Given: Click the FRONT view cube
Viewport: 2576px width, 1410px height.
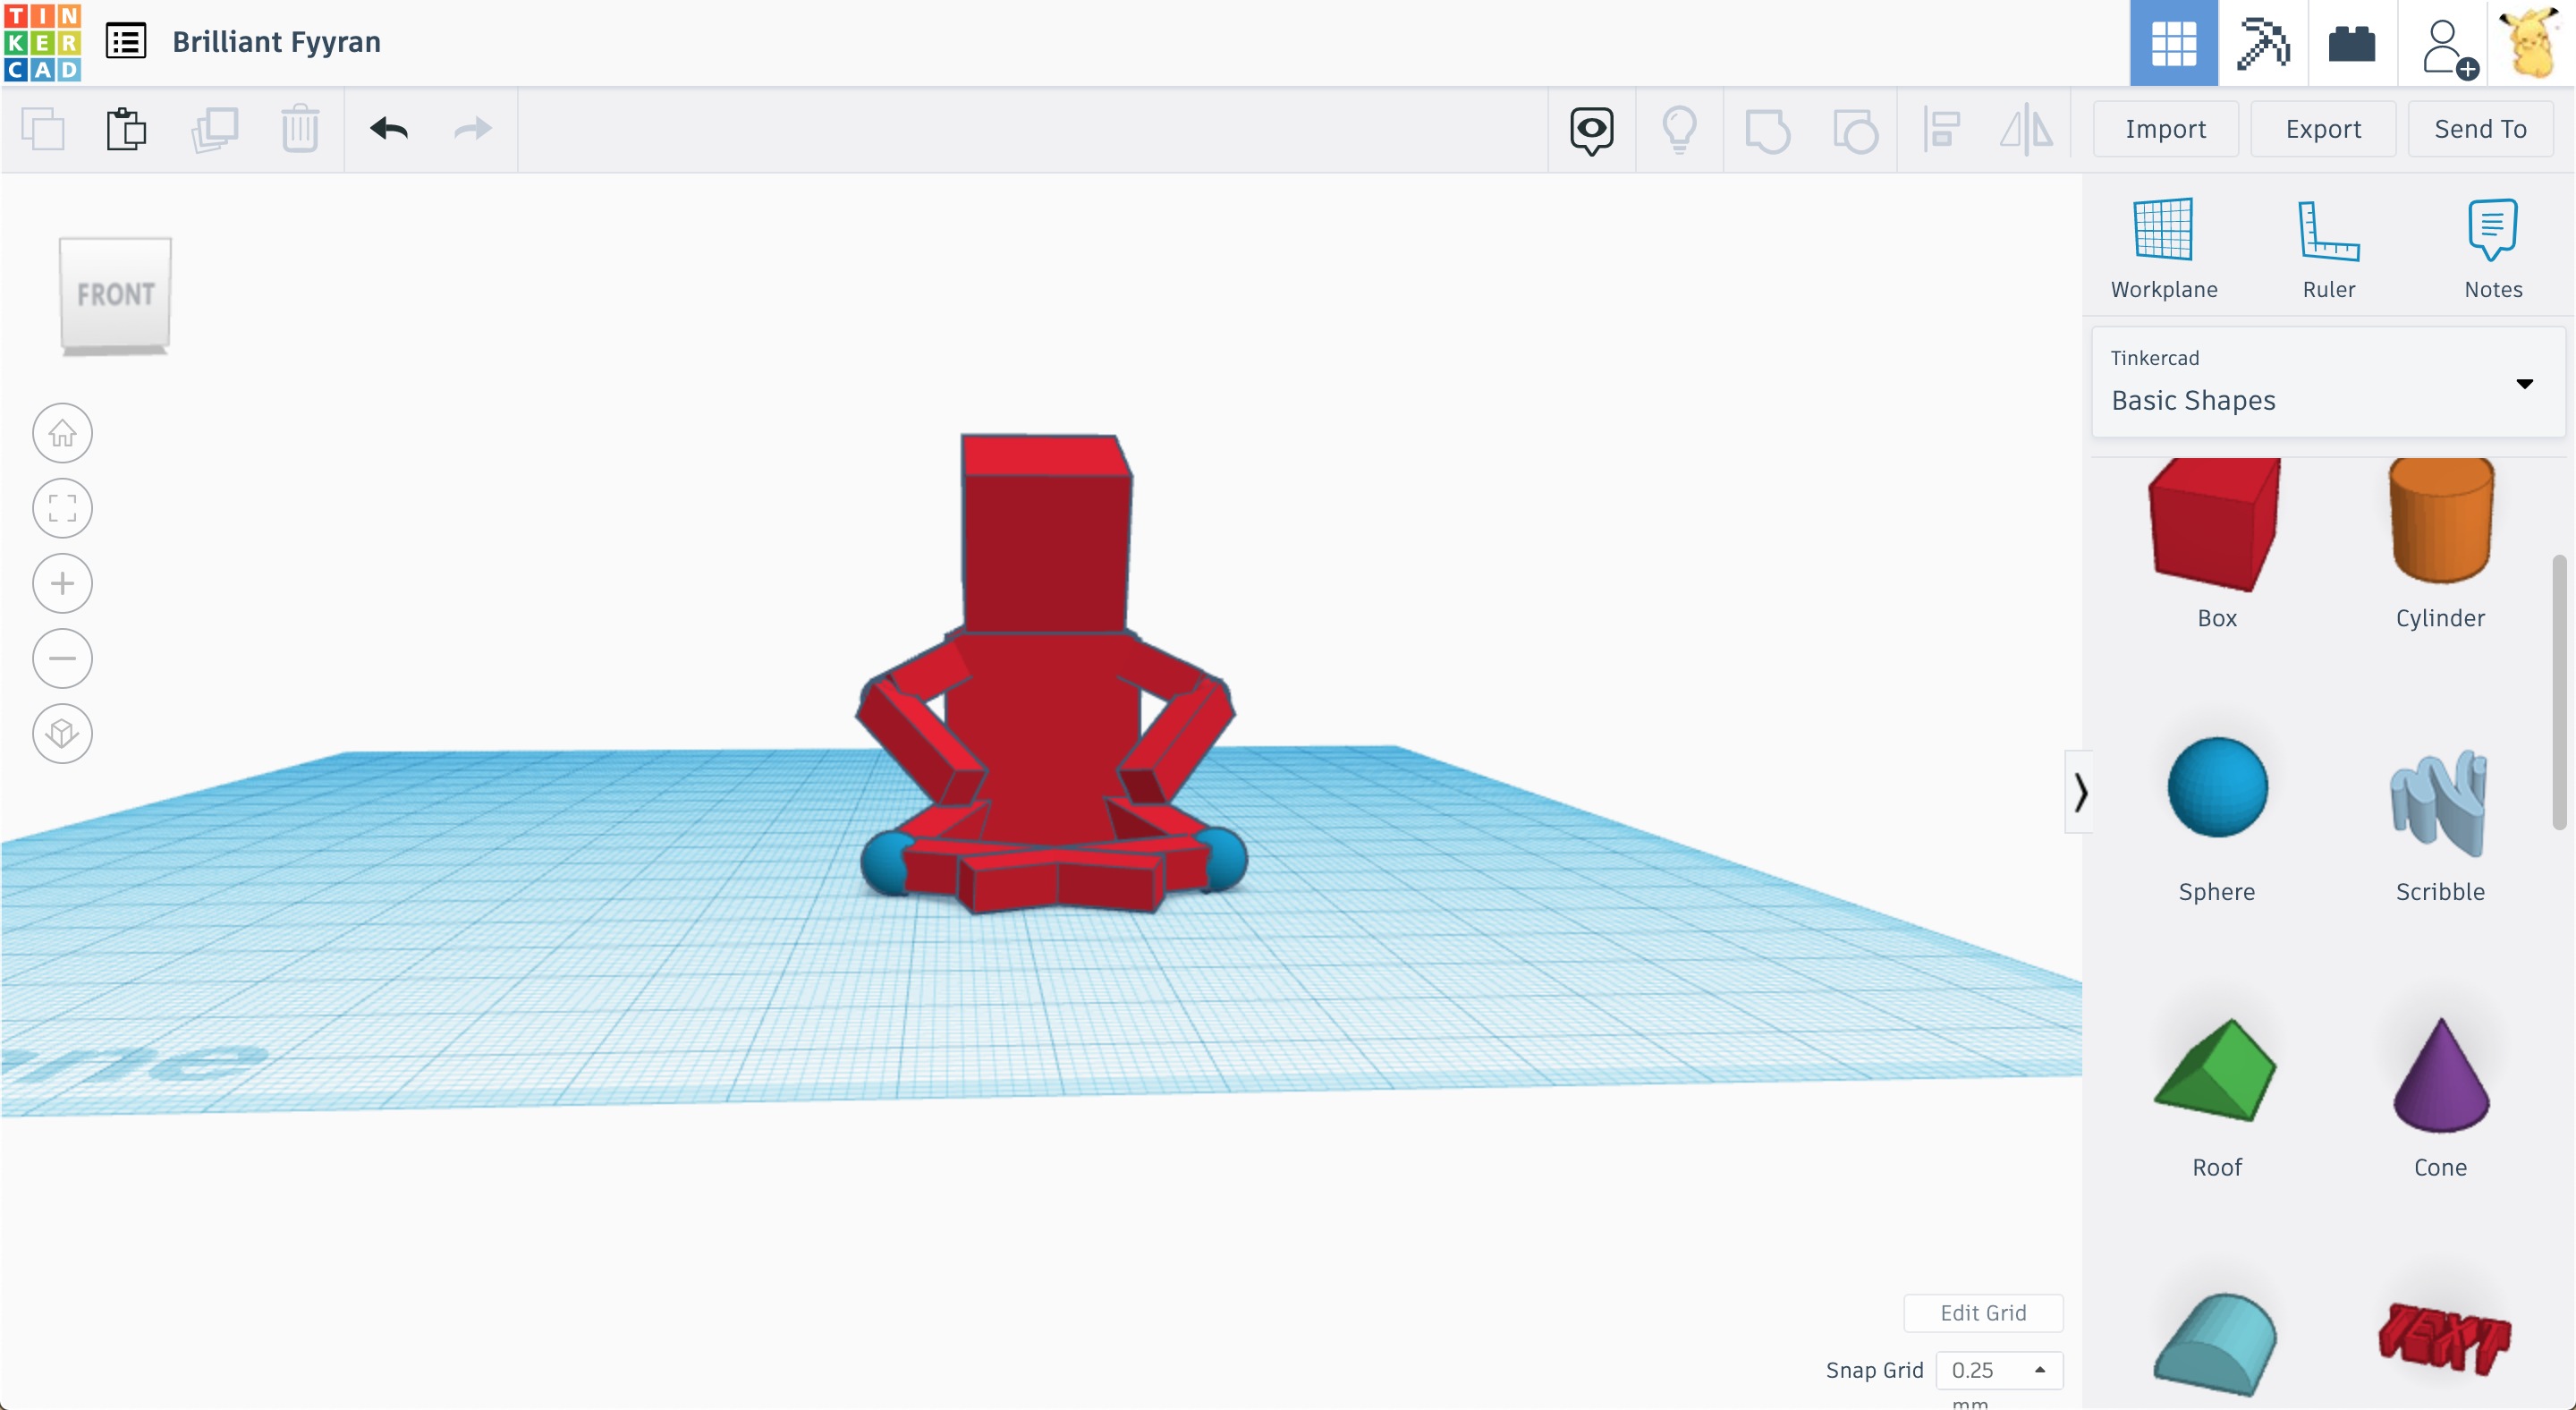Looking at the screenshot, I should (x=115, y=294).
